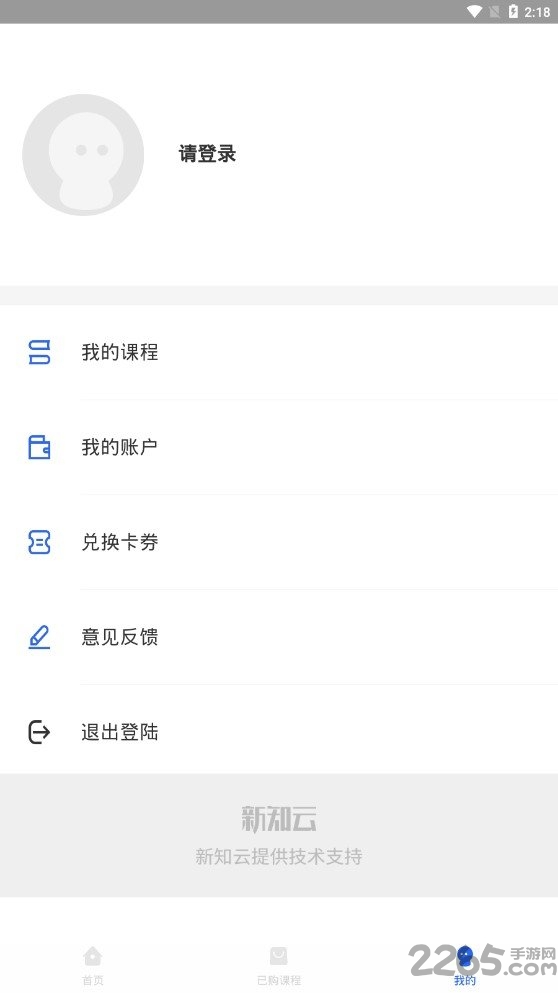Select the 我的 tab in bottom bar

tap(465, 964)
